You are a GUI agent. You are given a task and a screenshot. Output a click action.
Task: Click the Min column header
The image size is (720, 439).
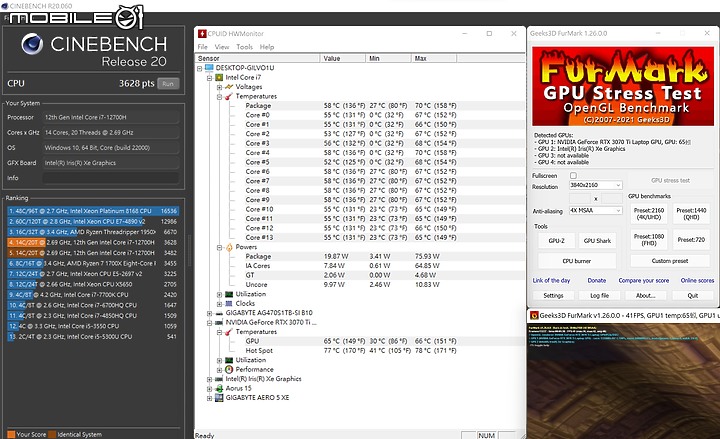(x=388, y=58)
